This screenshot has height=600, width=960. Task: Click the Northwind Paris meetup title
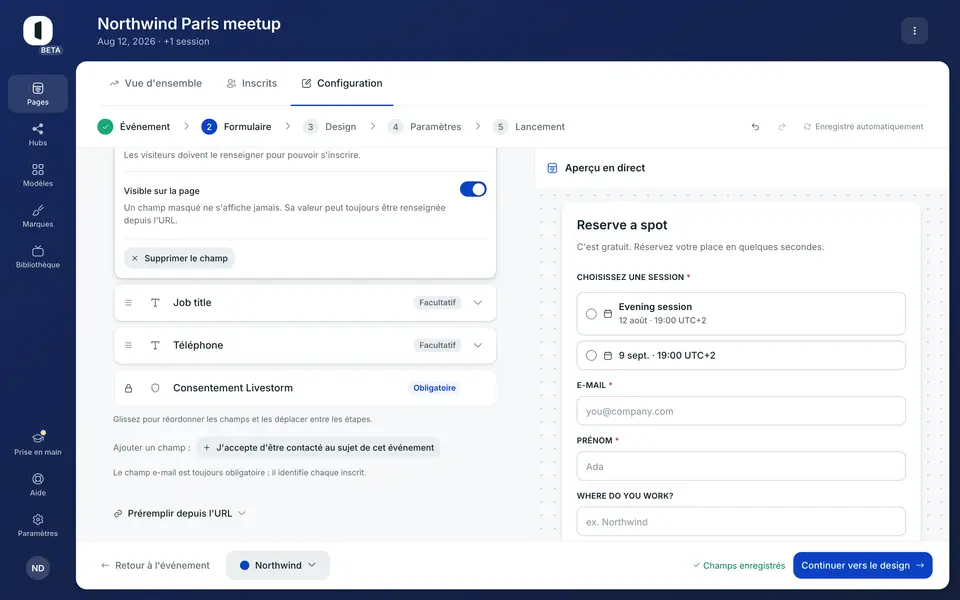tap(189, 24)
